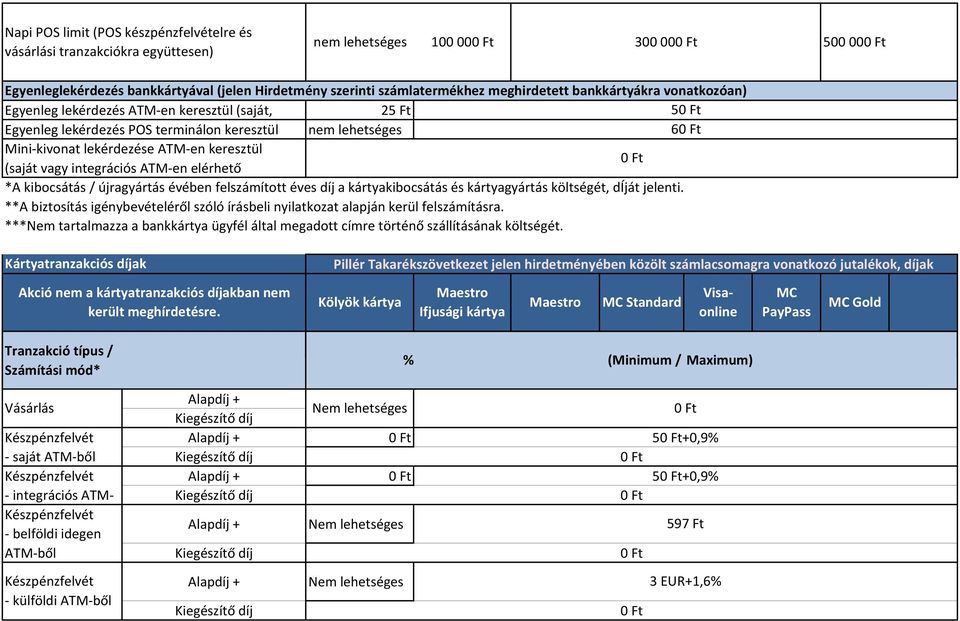This screenshot has height=621, width=960.
Task: Select the 'Maestro Ifjusági kártya' column header
Action: pos(462,302)
